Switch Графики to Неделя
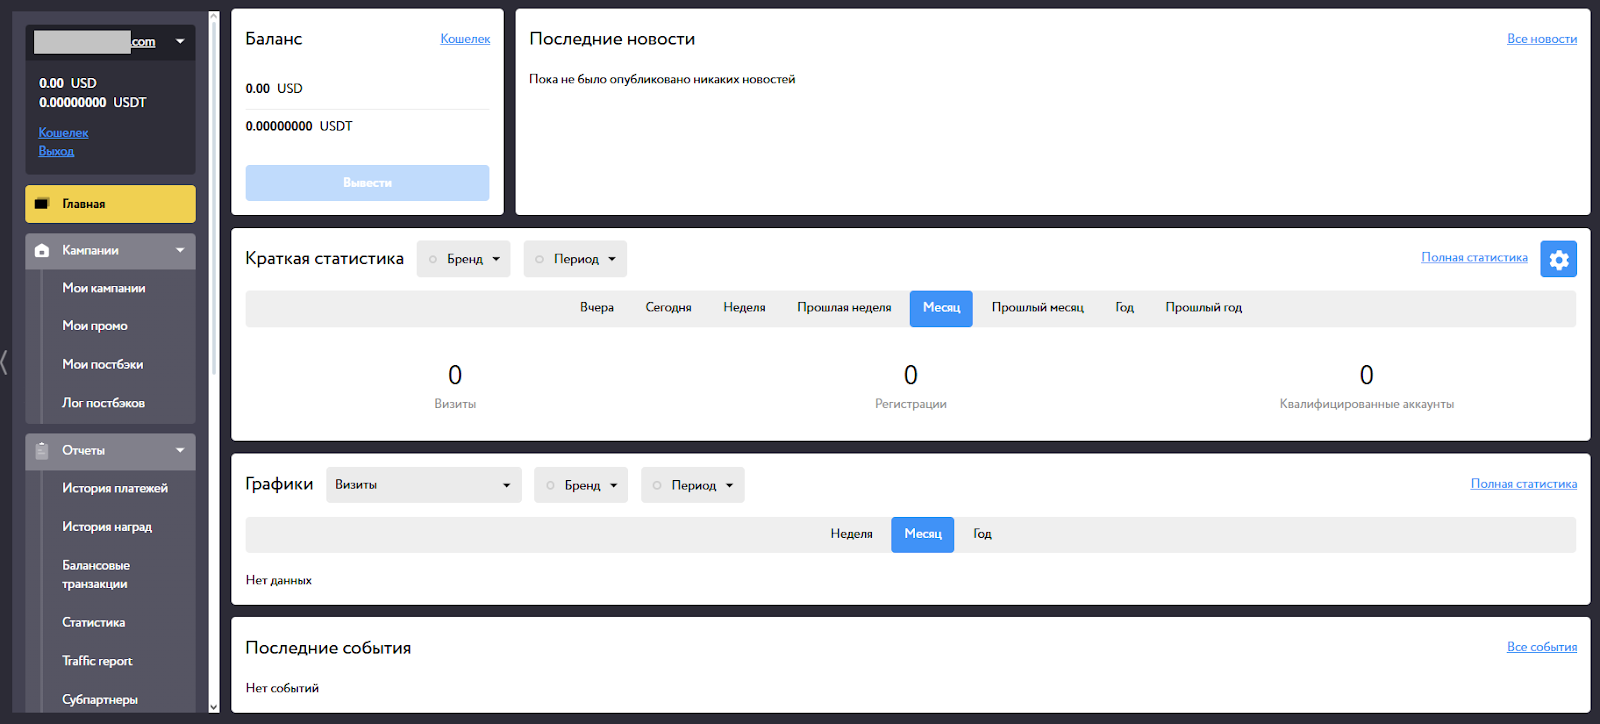This screenshot has height=724, width=1600. 851,534
